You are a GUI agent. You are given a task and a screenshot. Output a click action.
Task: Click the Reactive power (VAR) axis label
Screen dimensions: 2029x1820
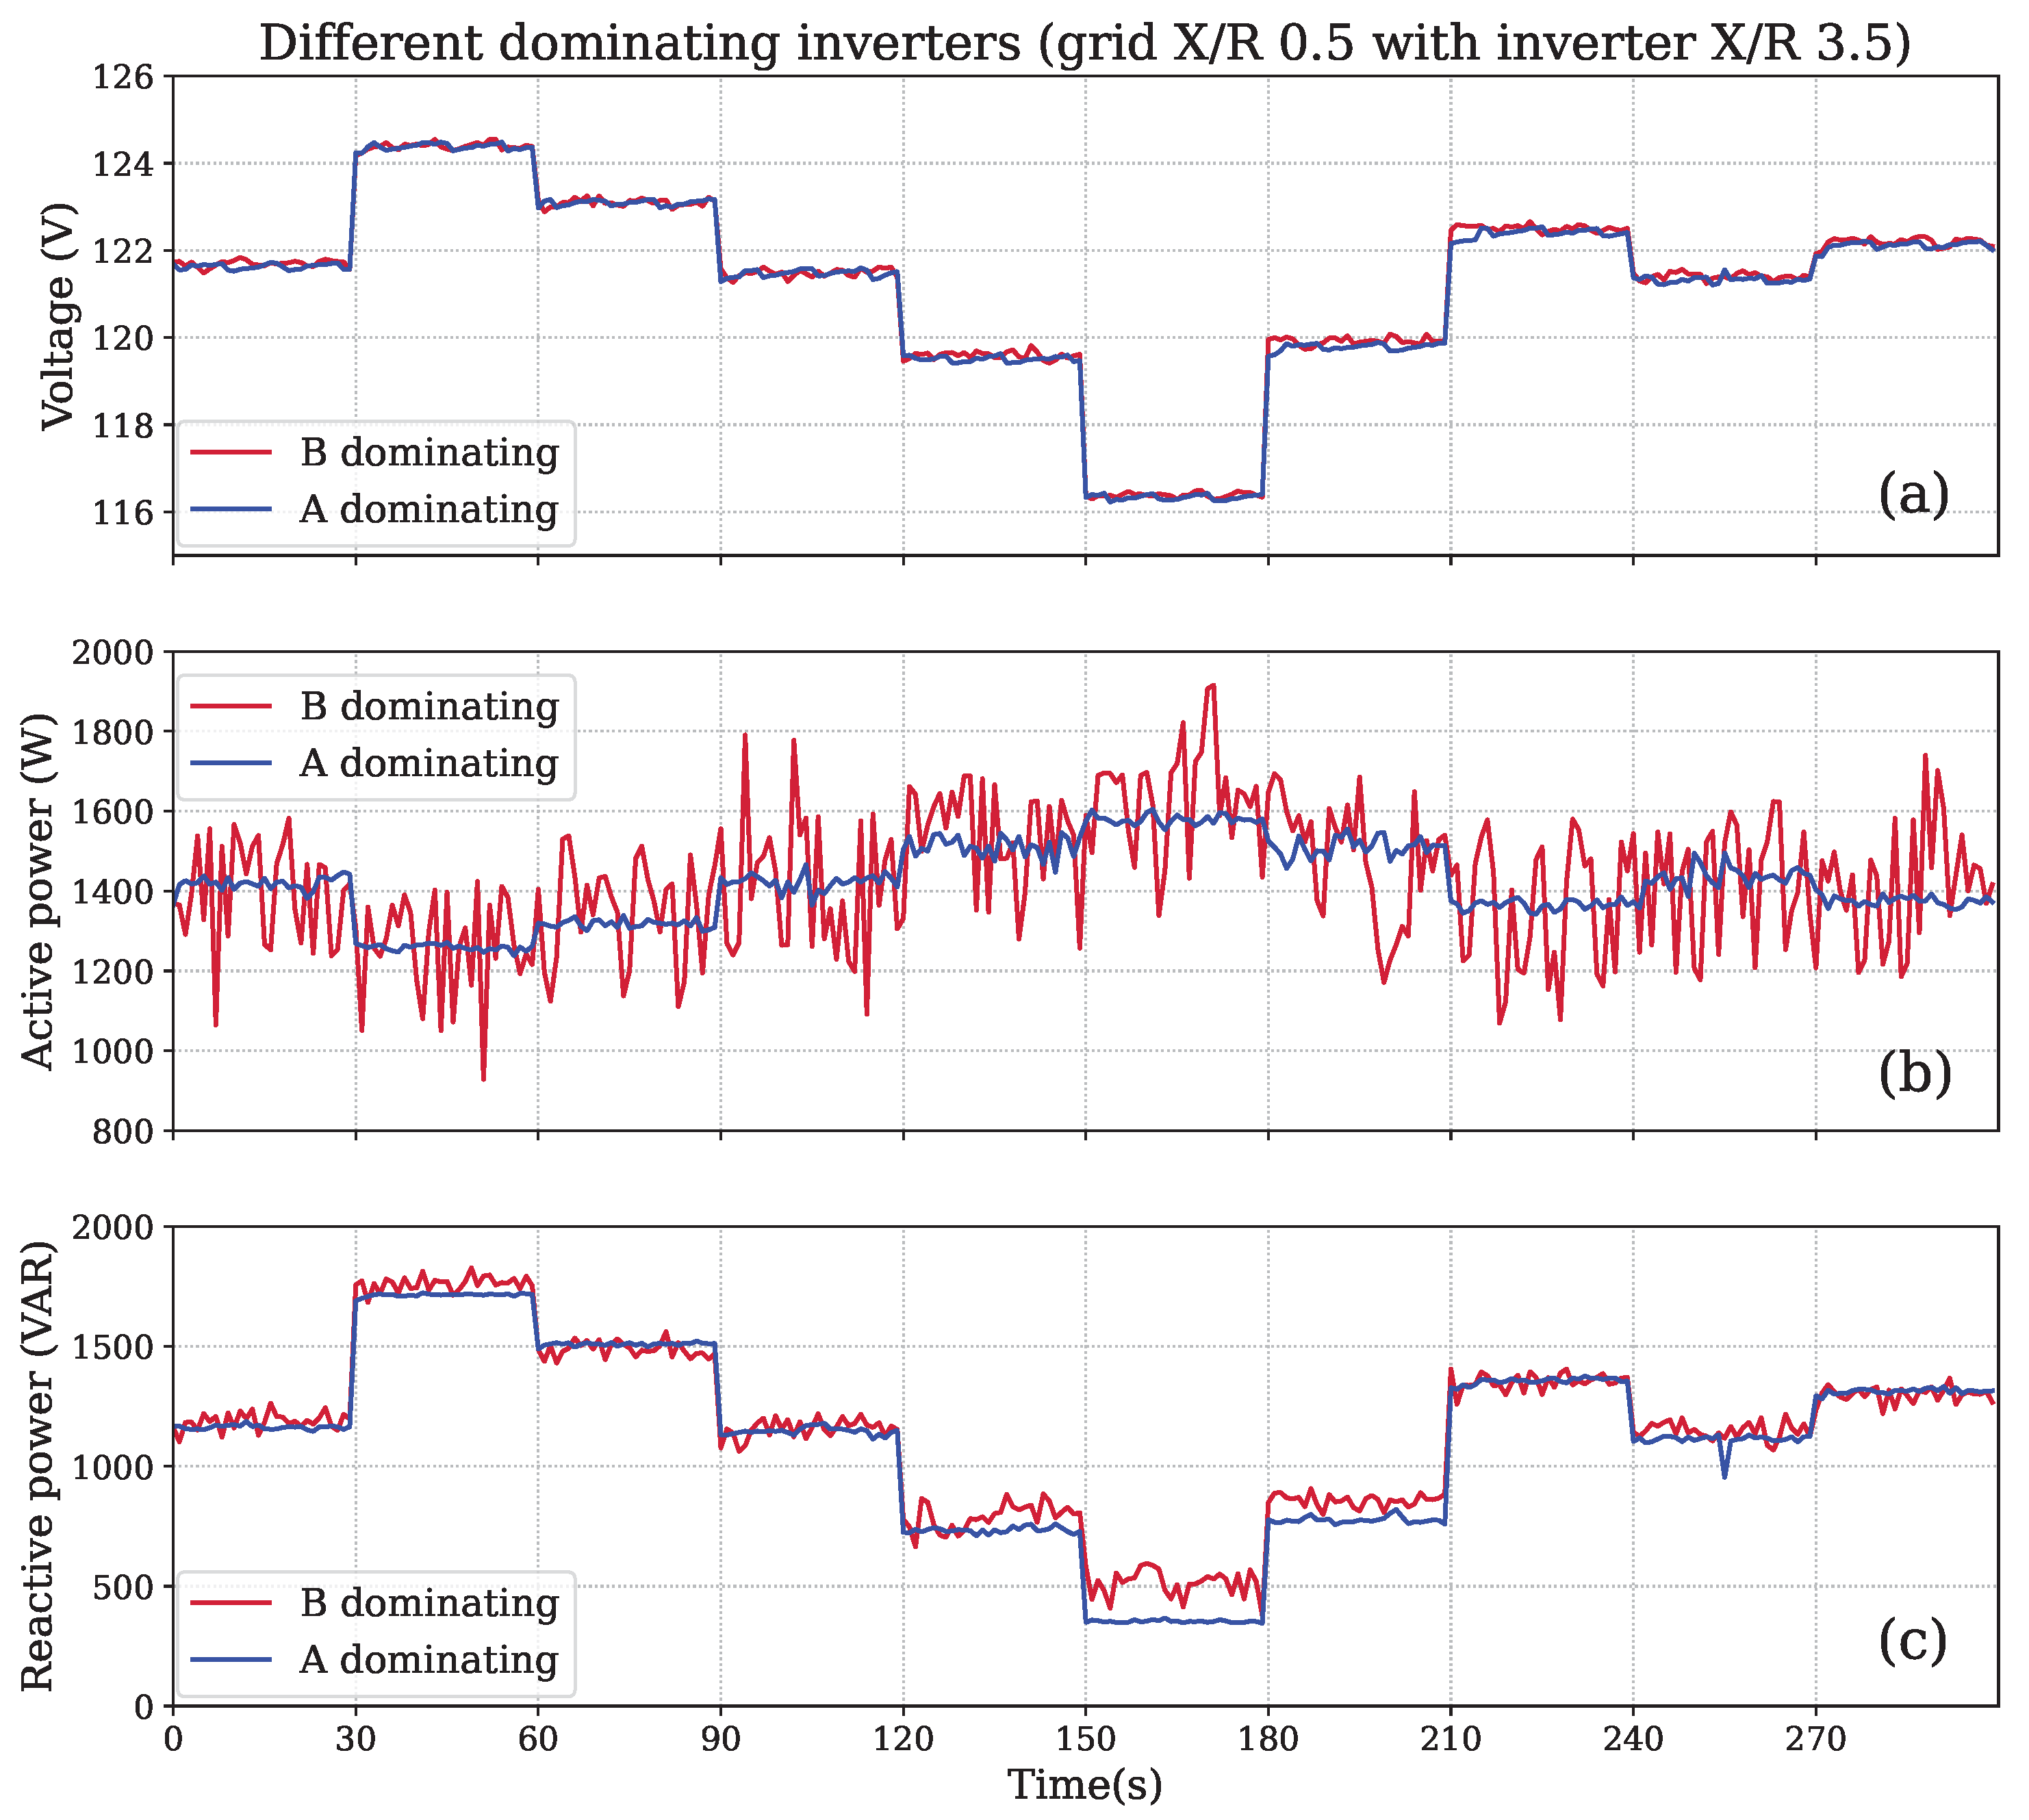pyautogui.click(x=38, y=1466)
